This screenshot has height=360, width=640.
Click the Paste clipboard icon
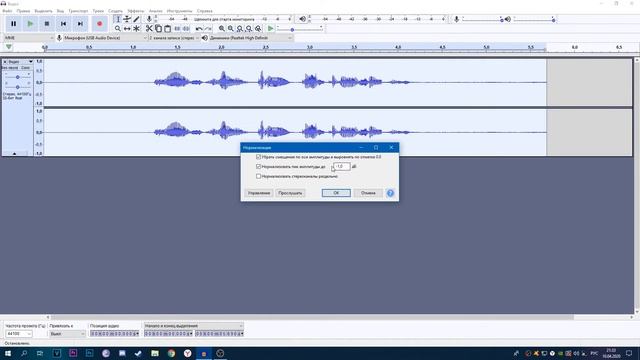[x=167, y=29]
